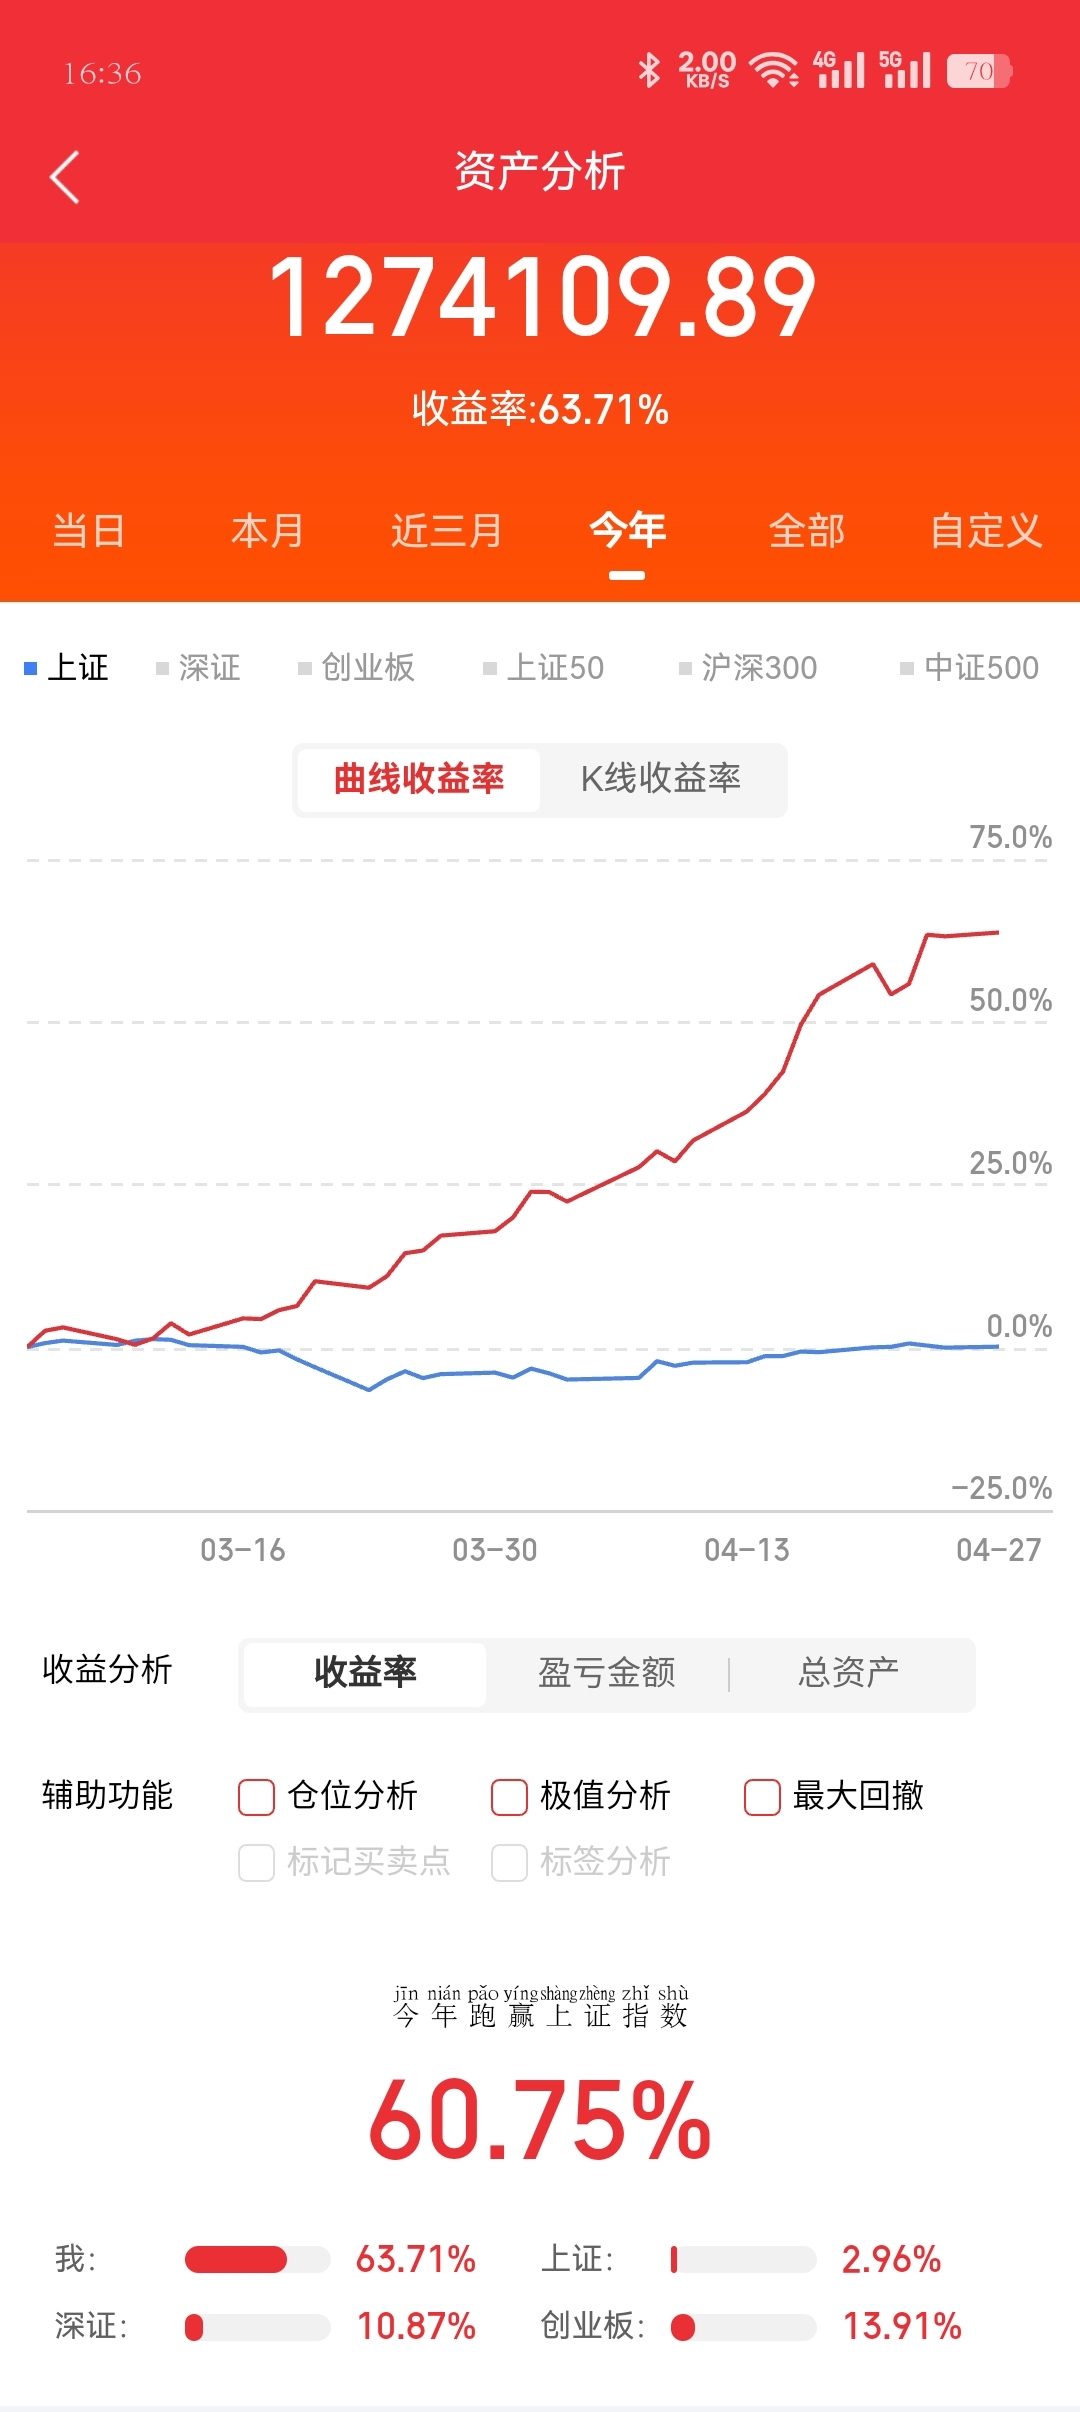Select the 总资产 analysis option

[849, 1672]
